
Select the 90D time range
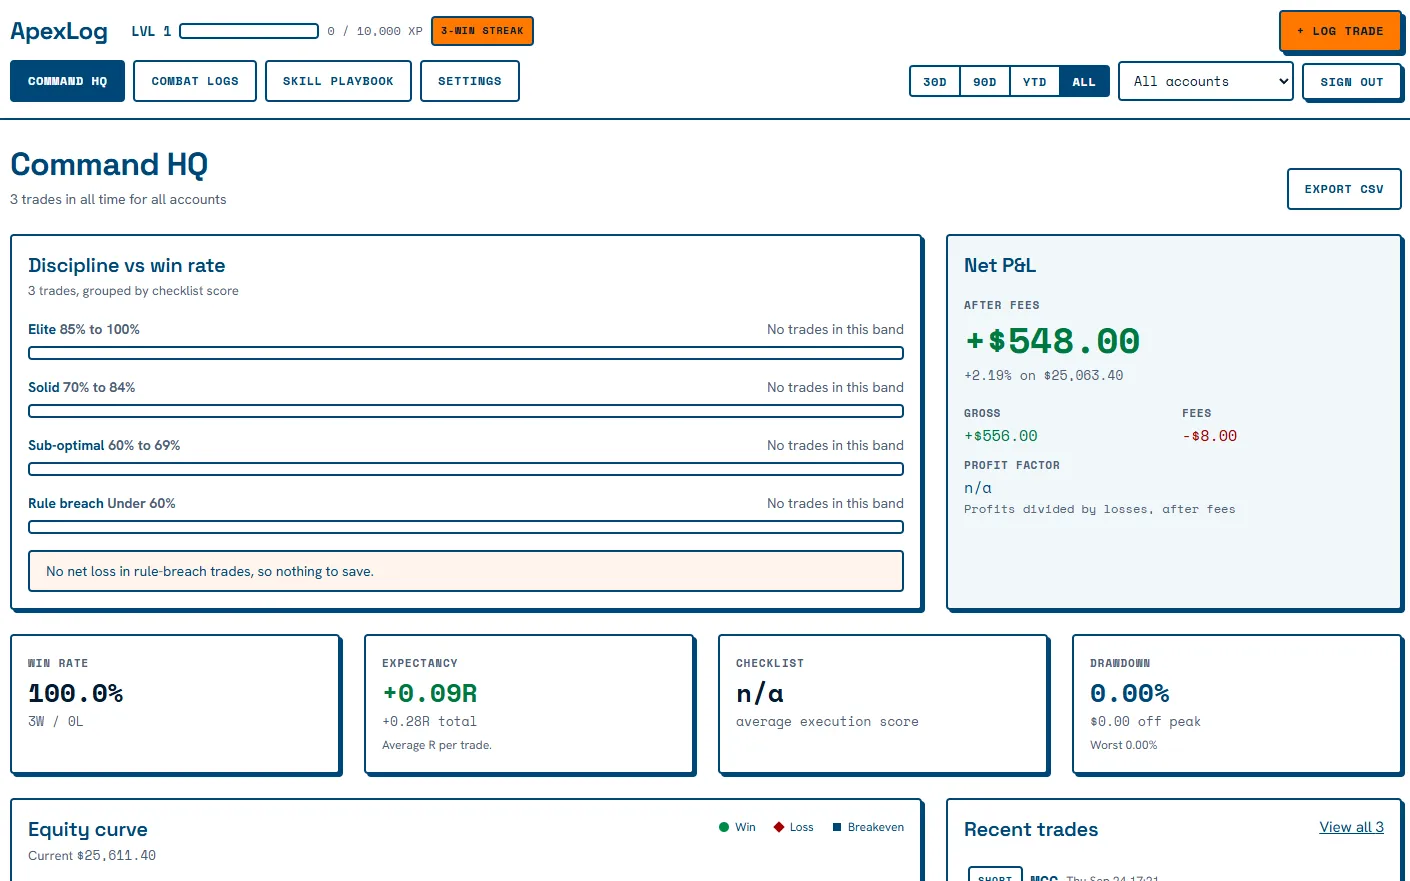tap(985, 82)
